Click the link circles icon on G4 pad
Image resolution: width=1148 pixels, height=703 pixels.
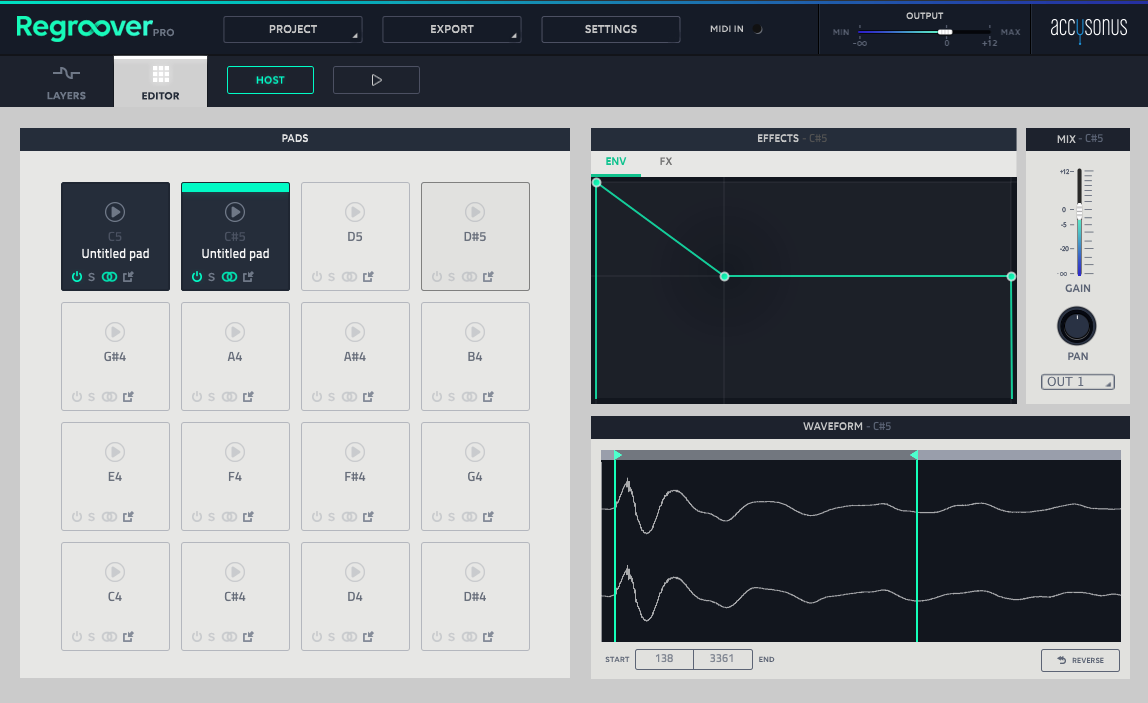tap(469, 517)
